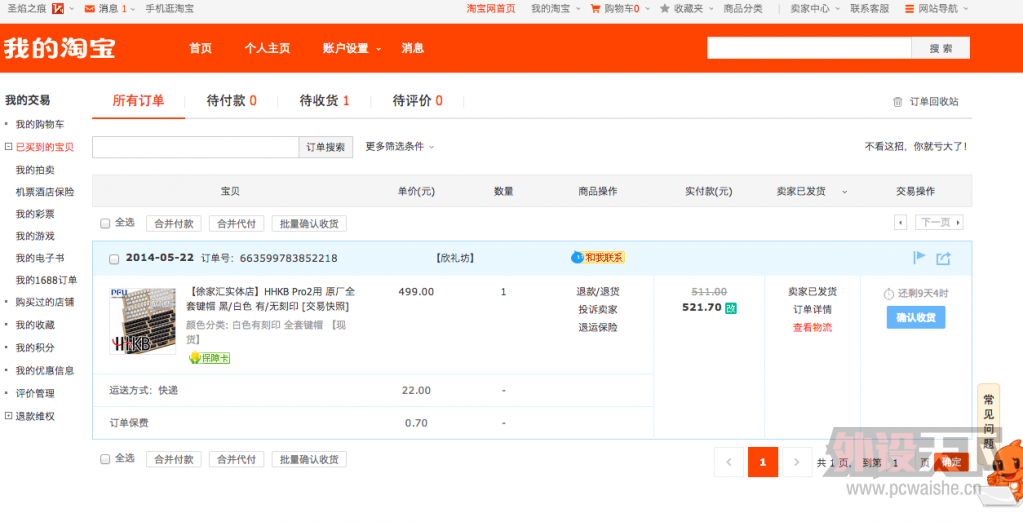Click bottom 批量确认收货 button

tap(309, 459)
